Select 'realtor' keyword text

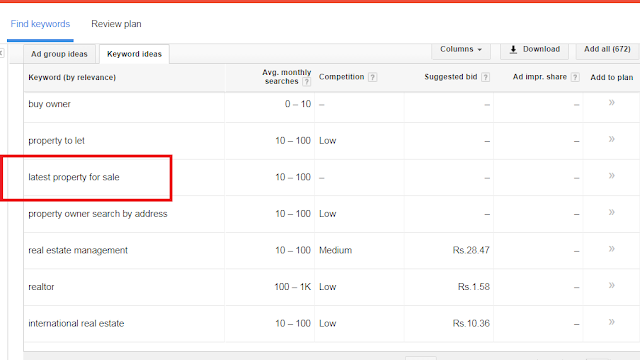[x=41, y=287]
